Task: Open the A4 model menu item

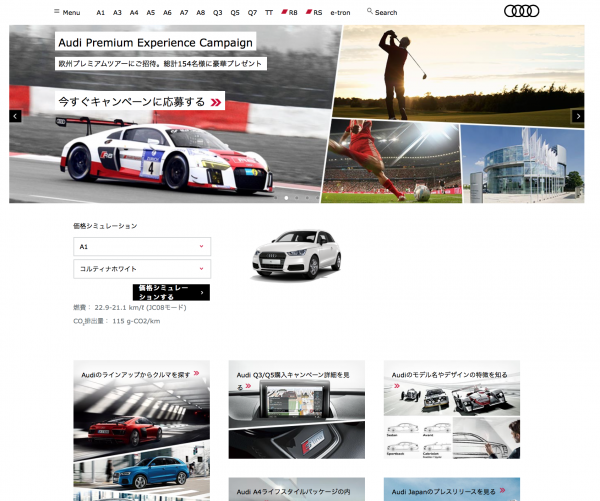Action: pos(134,13)
